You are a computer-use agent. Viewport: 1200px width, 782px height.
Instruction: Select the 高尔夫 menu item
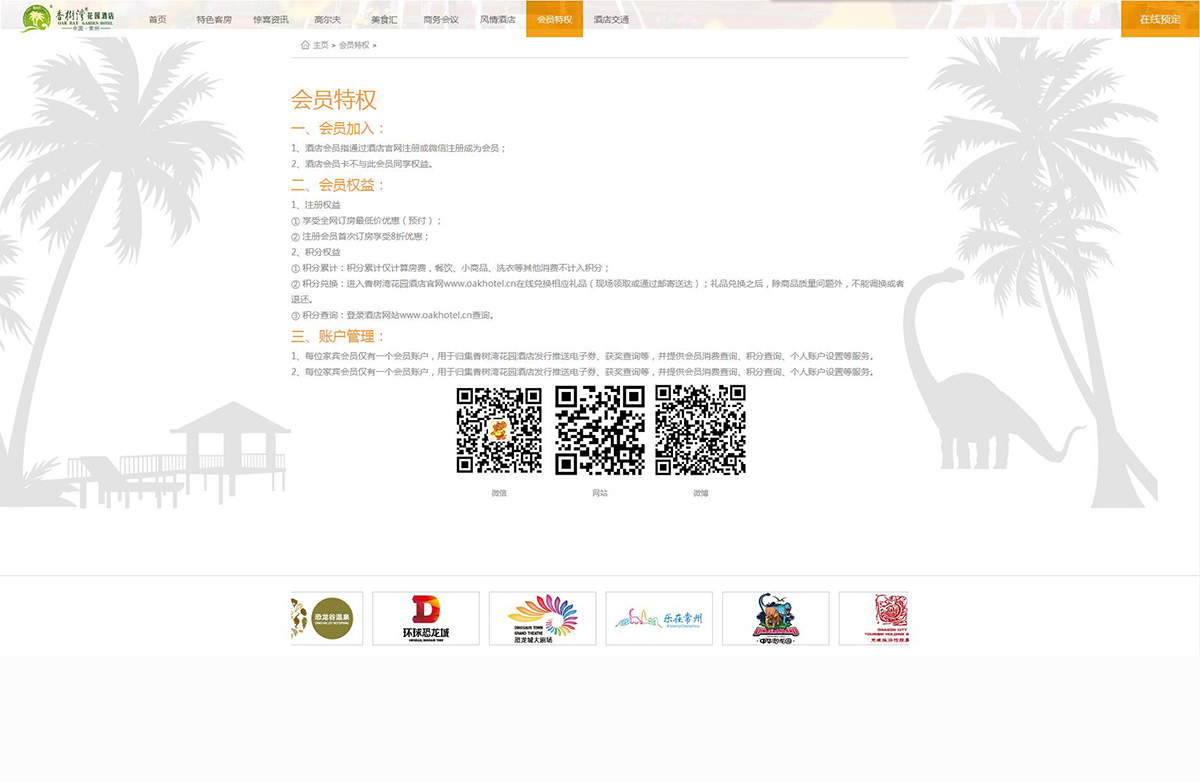click(328, 19)
